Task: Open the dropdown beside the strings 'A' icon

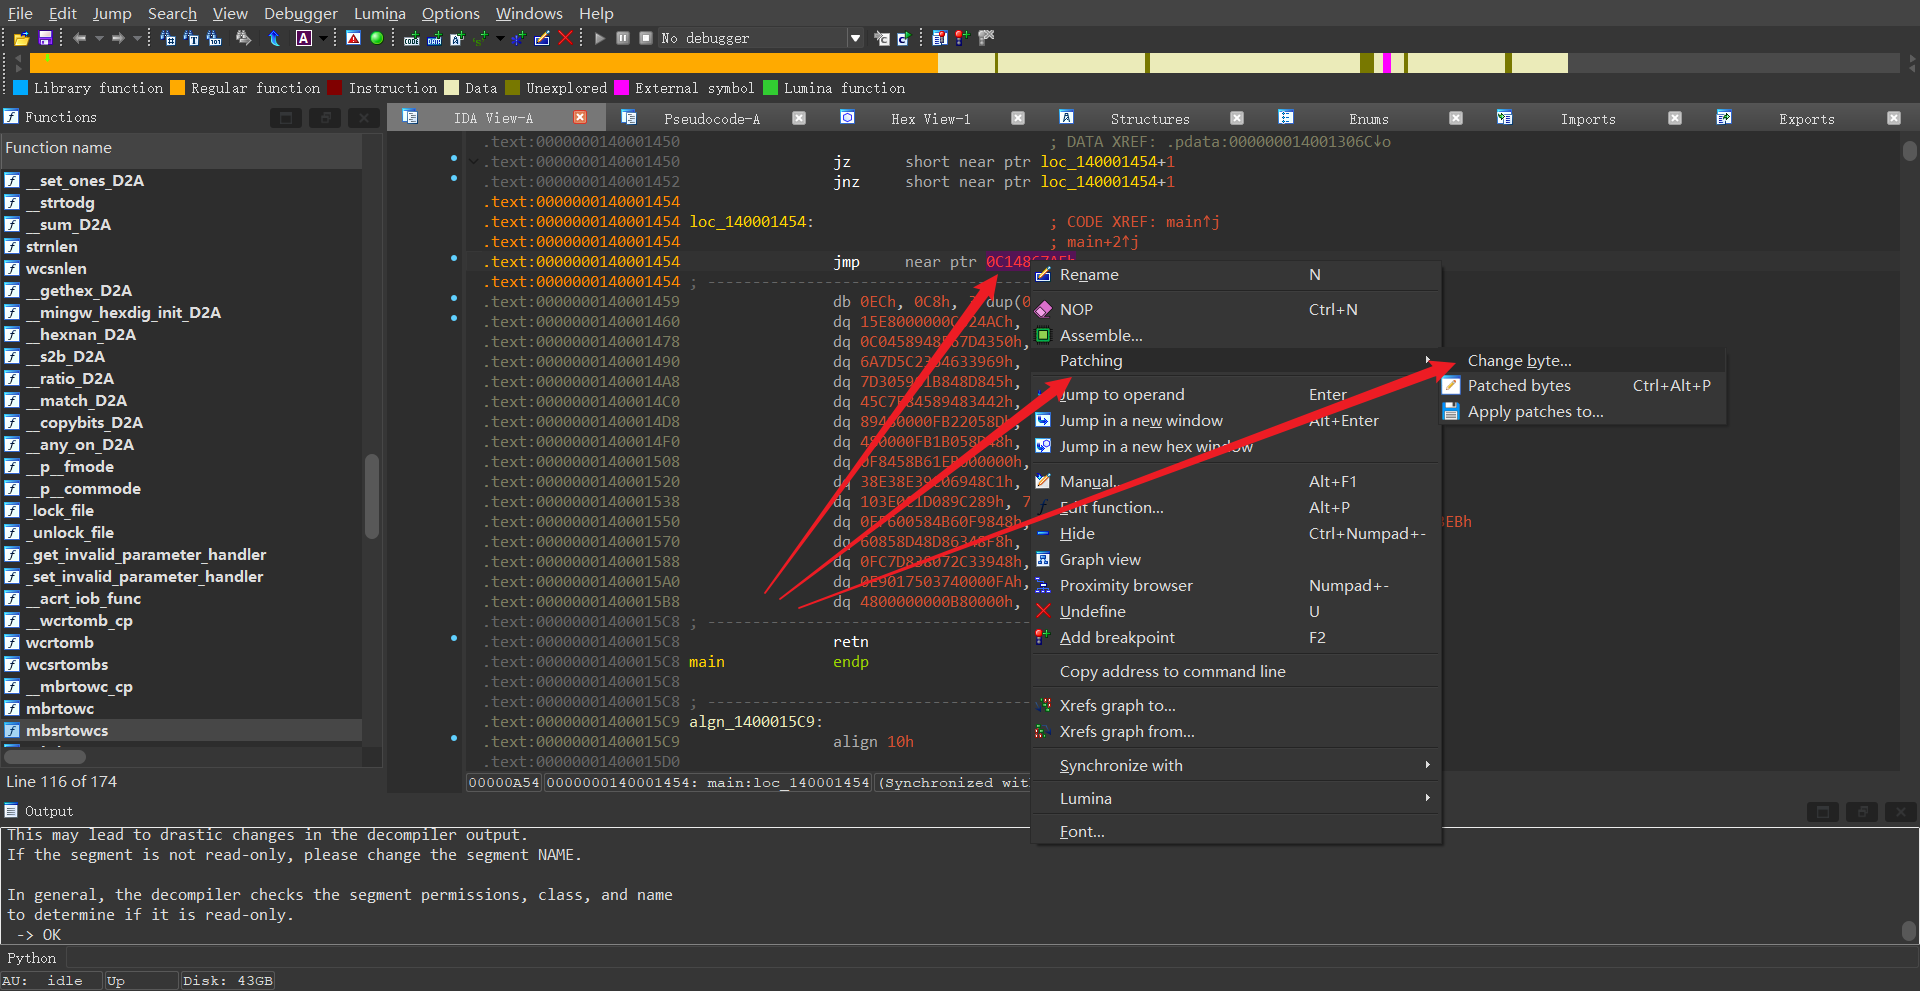Action: click(323, 38)
